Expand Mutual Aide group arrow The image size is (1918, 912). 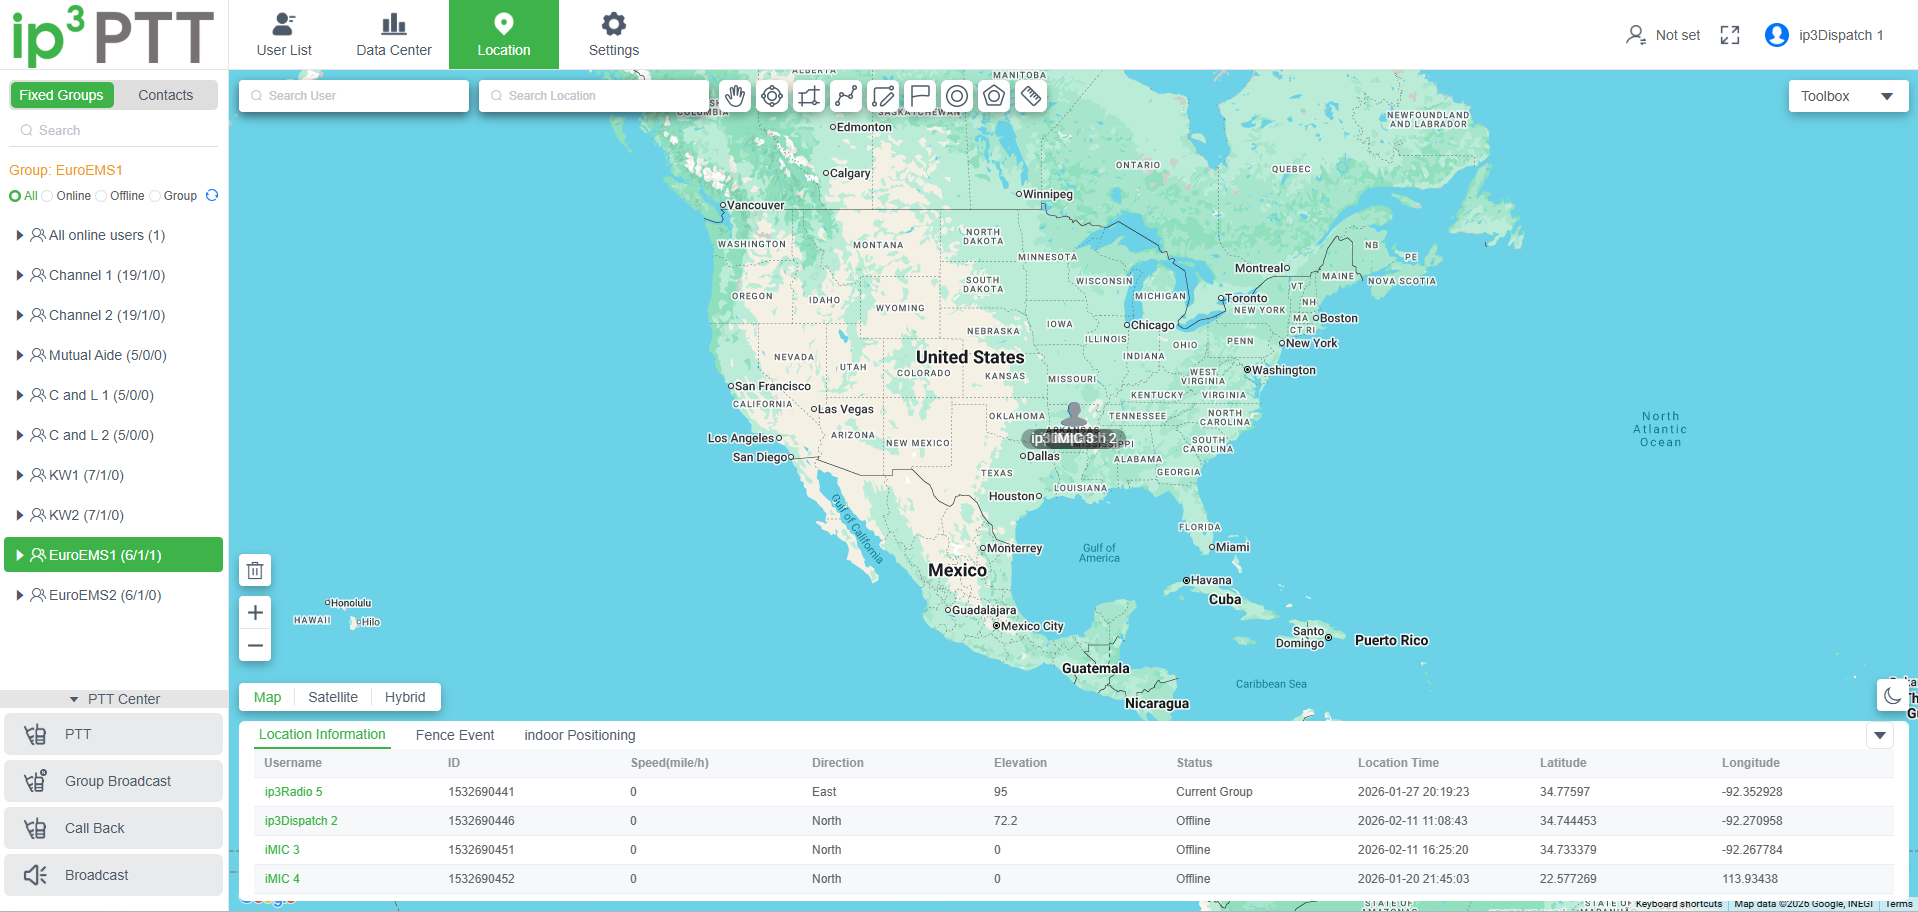pyautogui.click(x=20, y=355)
